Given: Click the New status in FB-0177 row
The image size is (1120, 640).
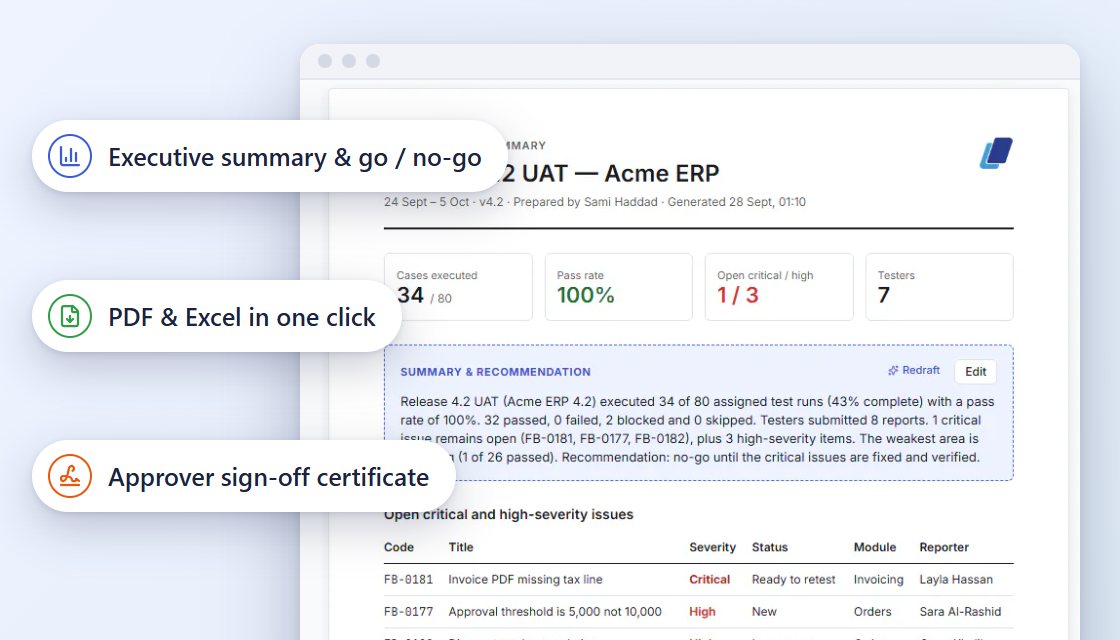Looking at the screenshot, I should pyautogui.click(x=764, y=611).
